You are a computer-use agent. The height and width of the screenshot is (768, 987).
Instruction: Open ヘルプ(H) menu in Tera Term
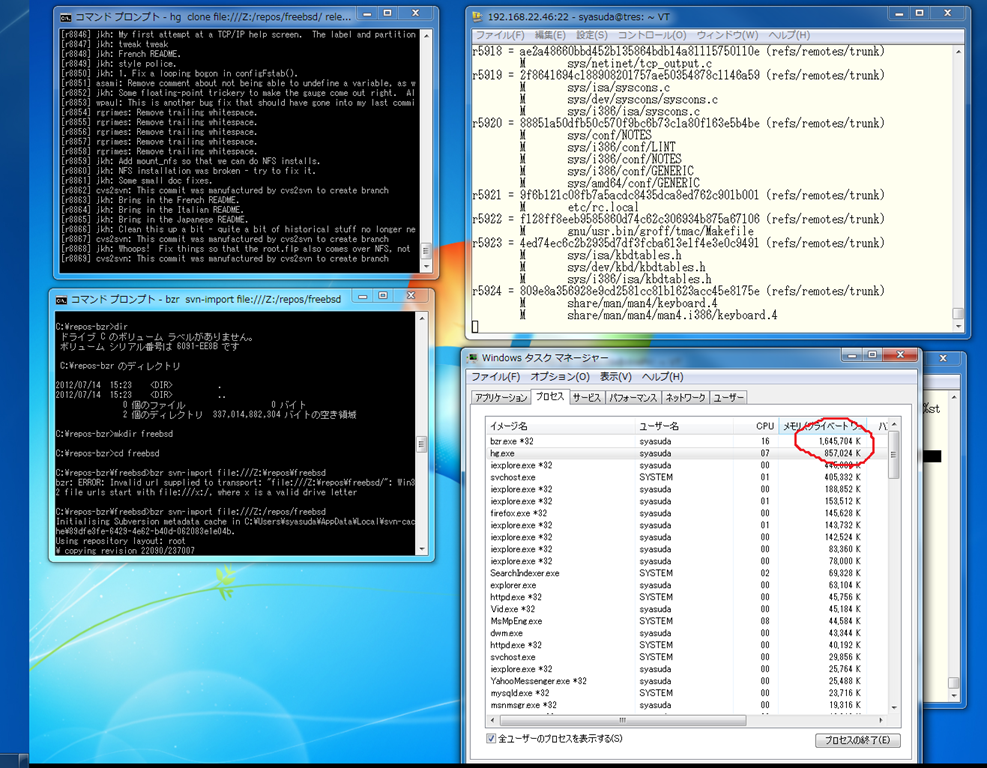[x=789, y=35]
